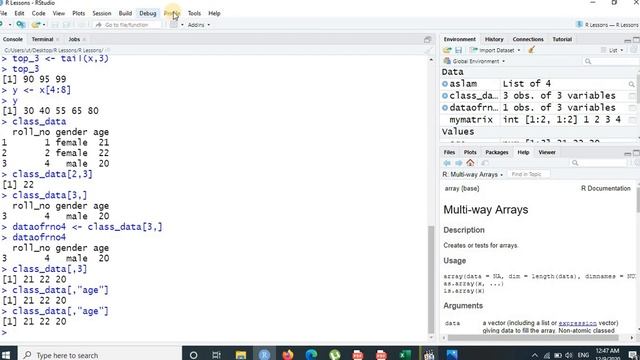
Task: Close the Jobs tab
Action: (84, 40)
